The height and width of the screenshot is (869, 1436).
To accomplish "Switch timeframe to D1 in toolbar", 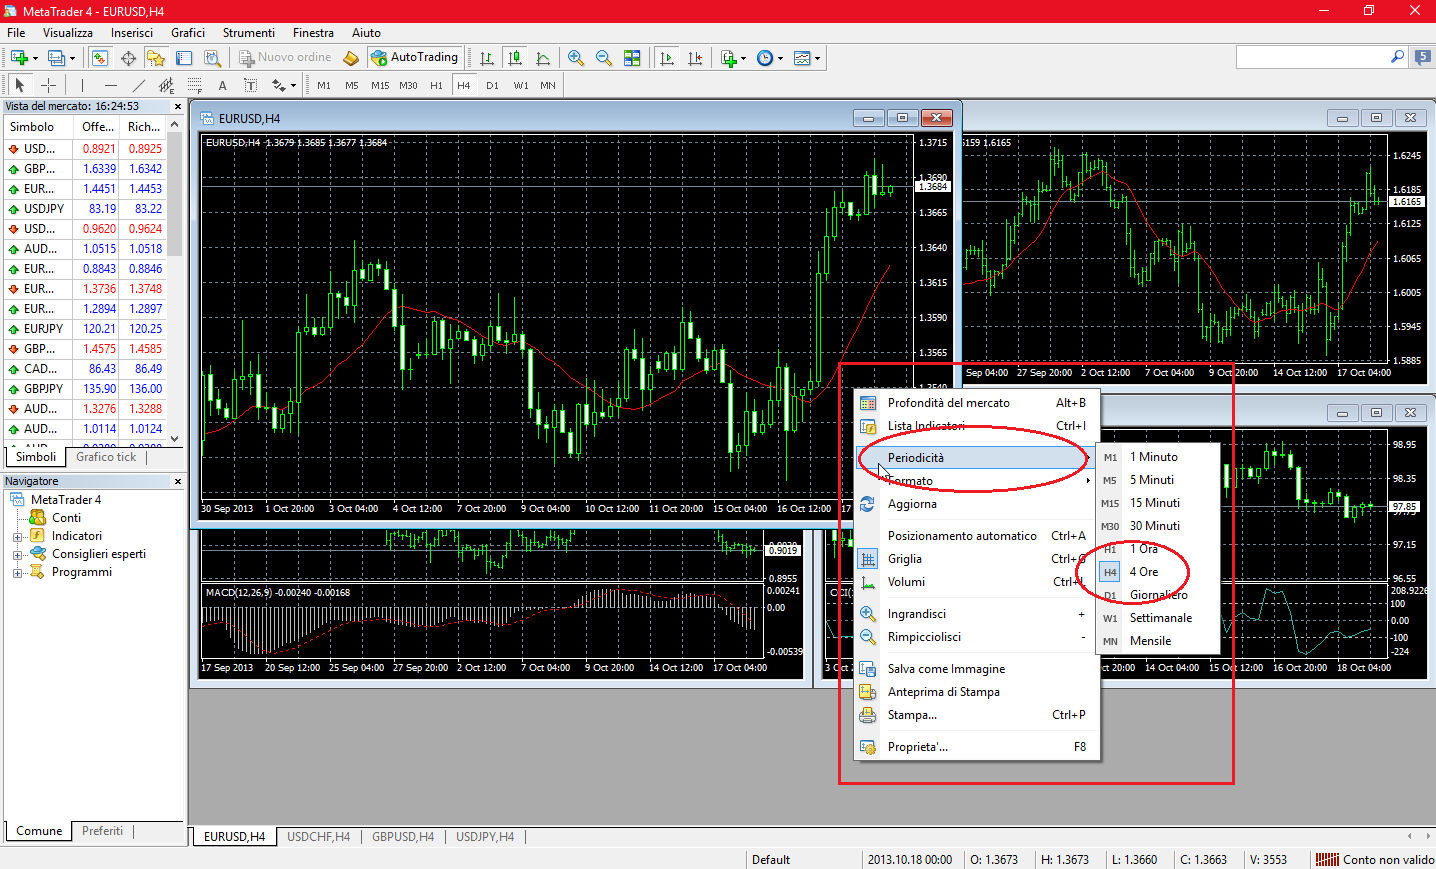I will click(492, 85).
